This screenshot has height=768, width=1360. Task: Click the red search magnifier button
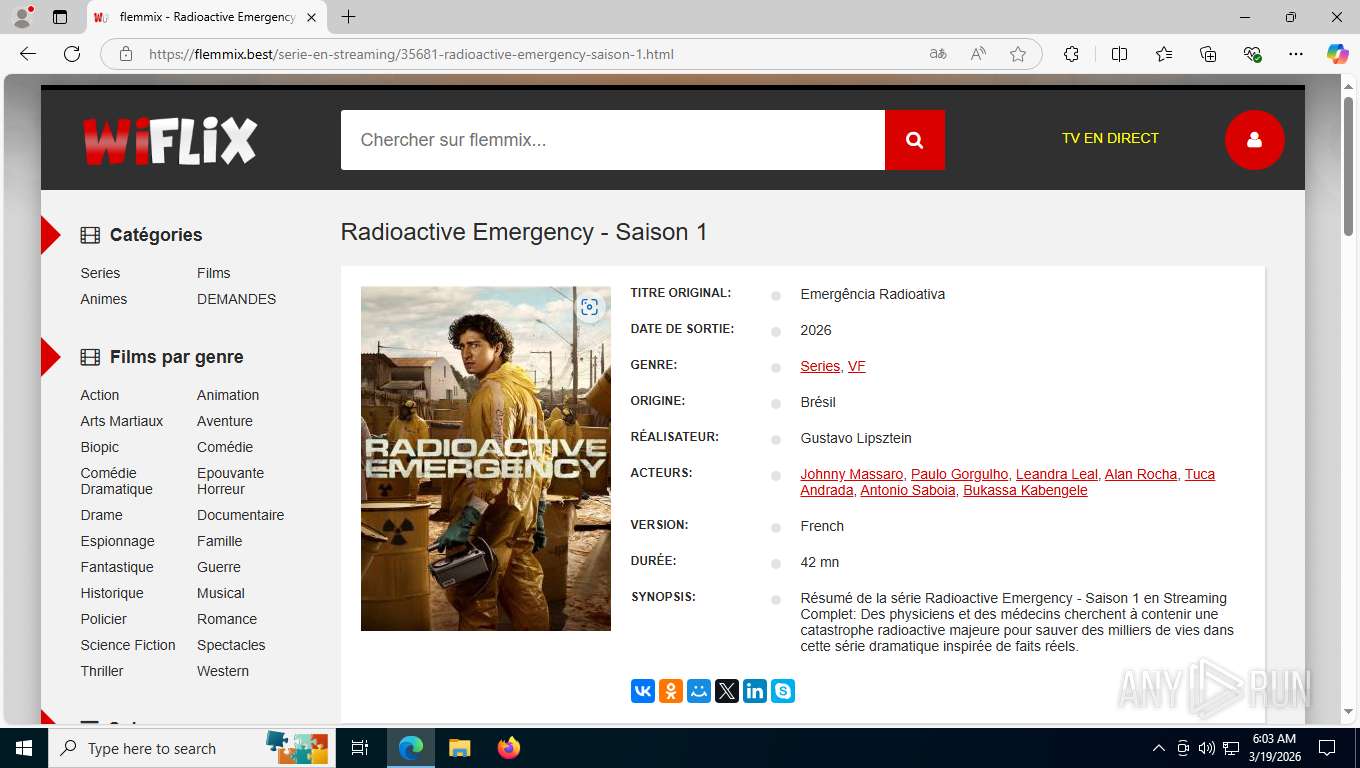coord(914,140)
